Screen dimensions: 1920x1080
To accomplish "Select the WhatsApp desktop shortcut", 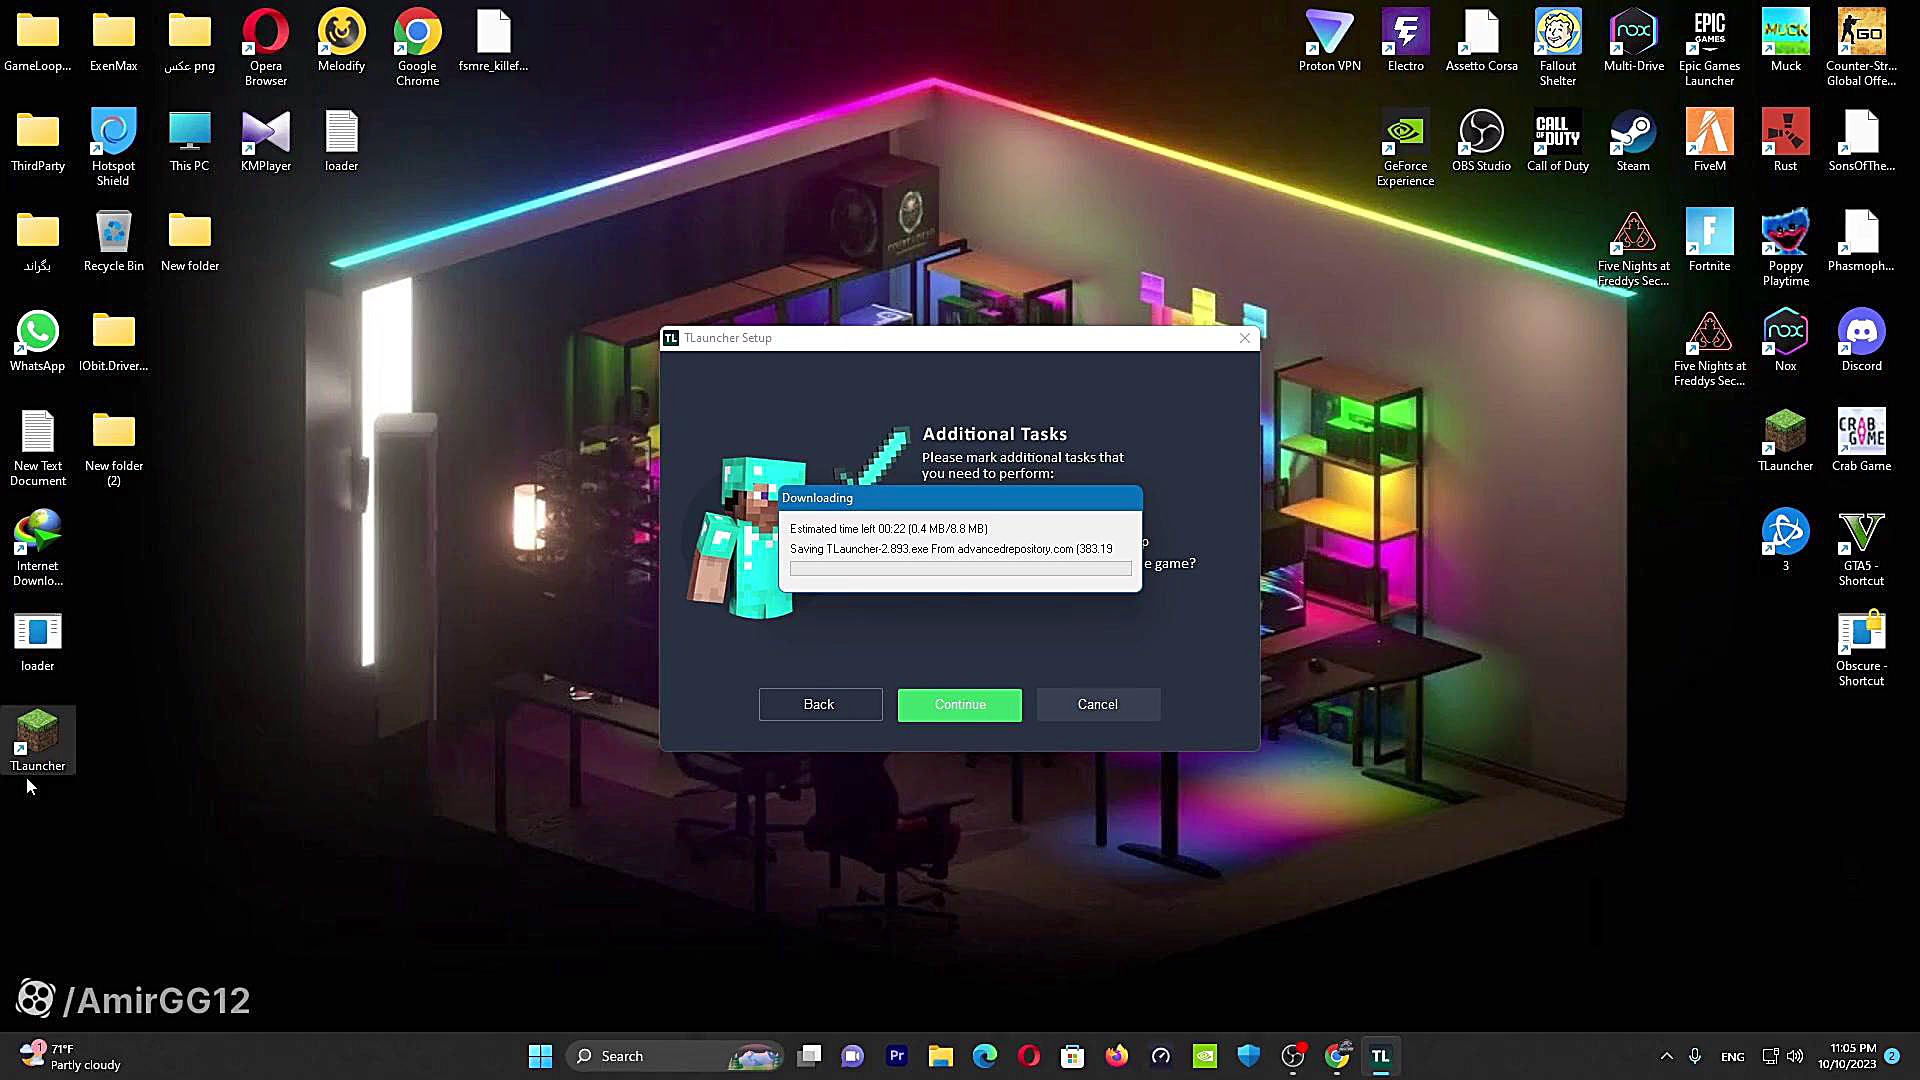I will [x=37, y=340].
